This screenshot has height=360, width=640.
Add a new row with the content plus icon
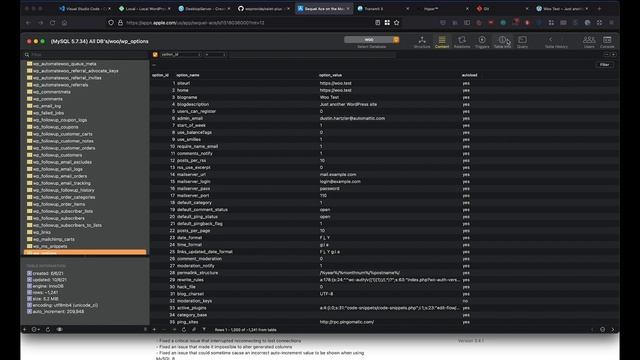point(154,329)
